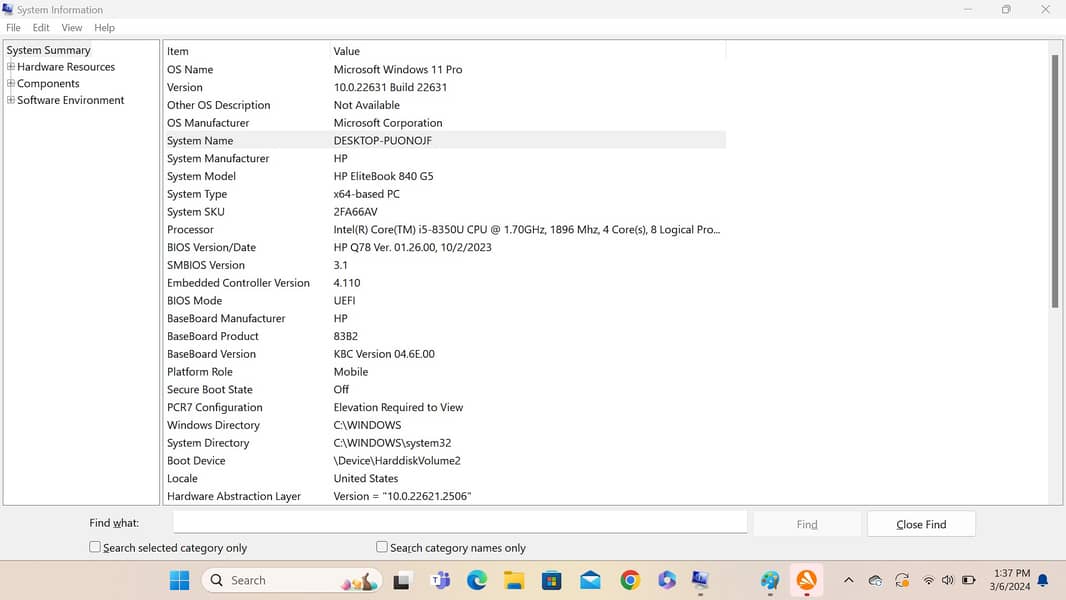Open the Windows Start menu
Image resolution: width=1066 pixels, height=600 pixels.
(179, 580)
